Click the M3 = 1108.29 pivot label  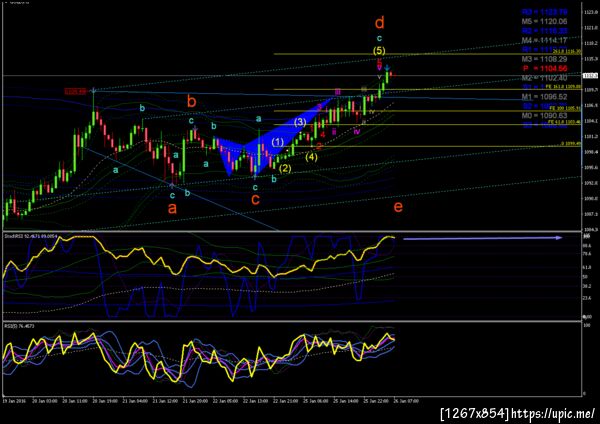pyautogui.click(x=544, y=59)
